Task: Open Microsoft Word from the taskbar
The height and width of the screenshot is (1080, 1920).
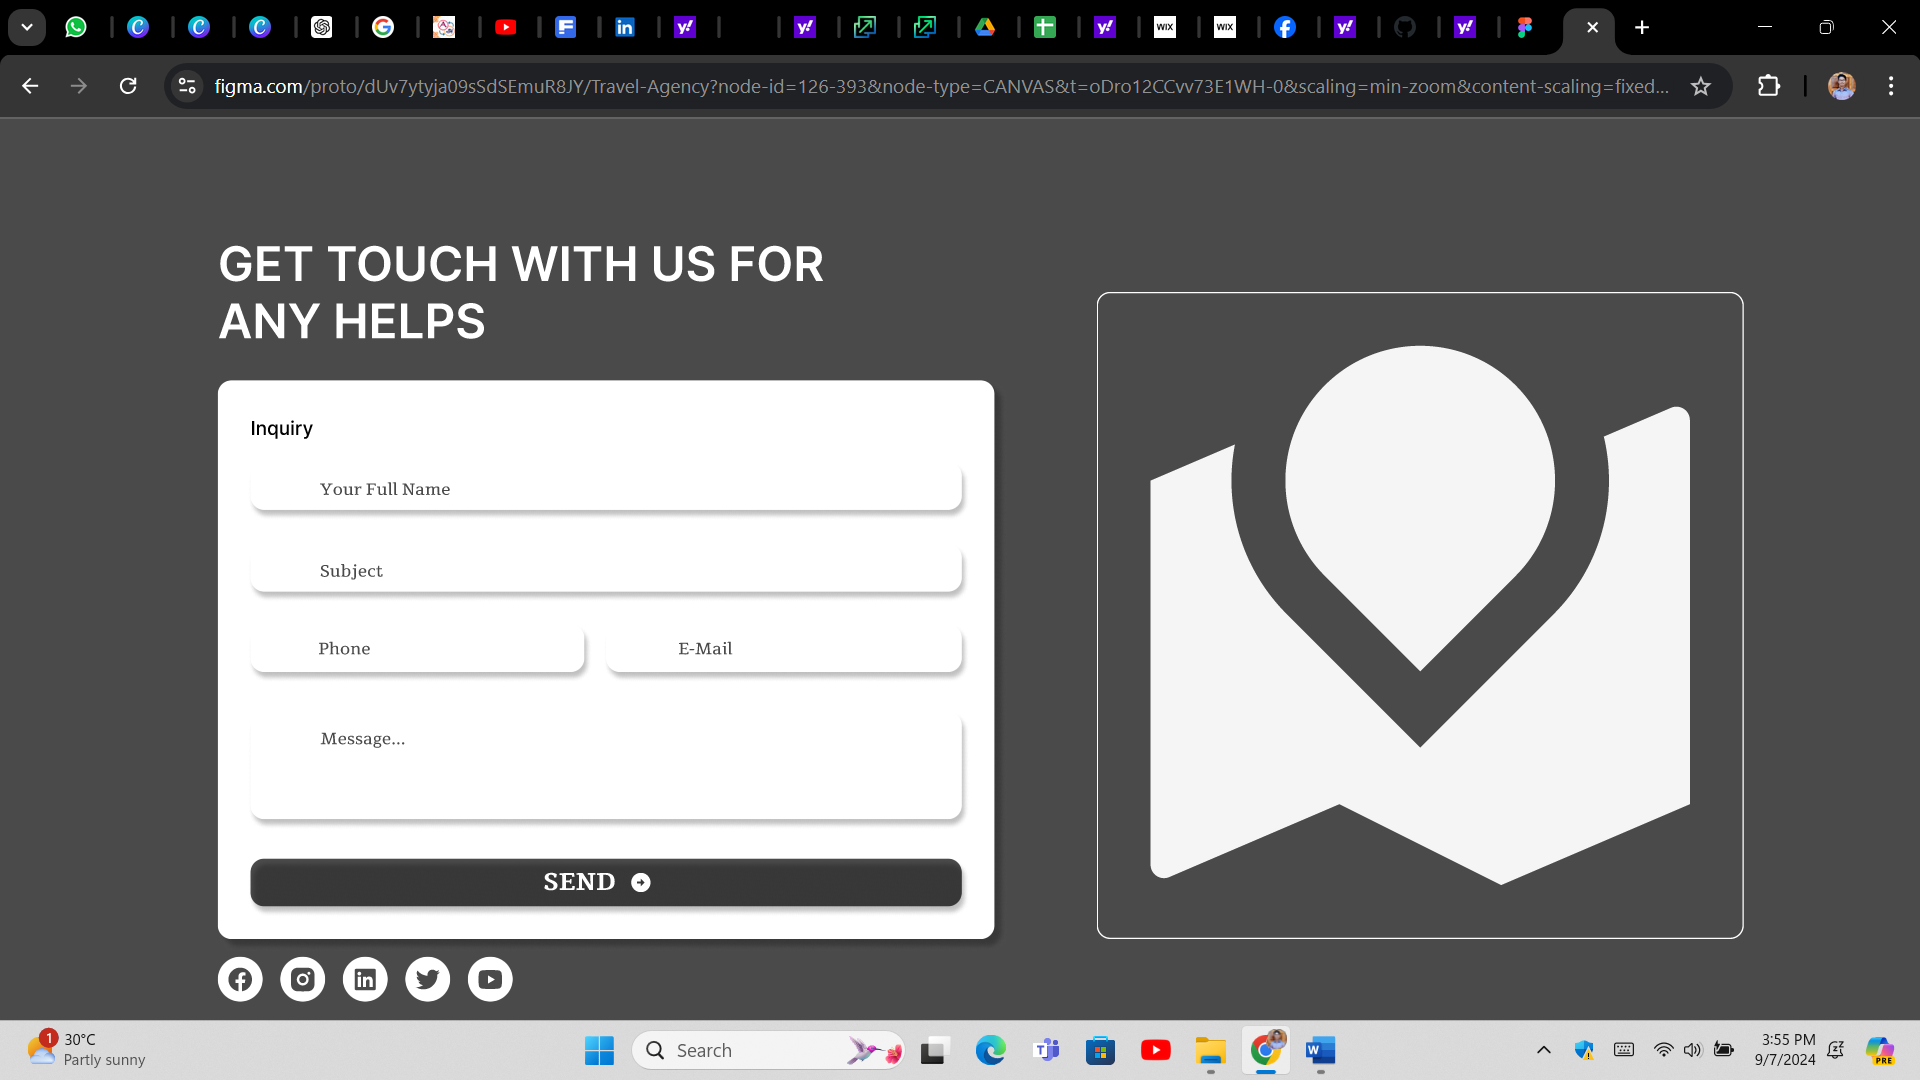Action: [1320, 1050]
